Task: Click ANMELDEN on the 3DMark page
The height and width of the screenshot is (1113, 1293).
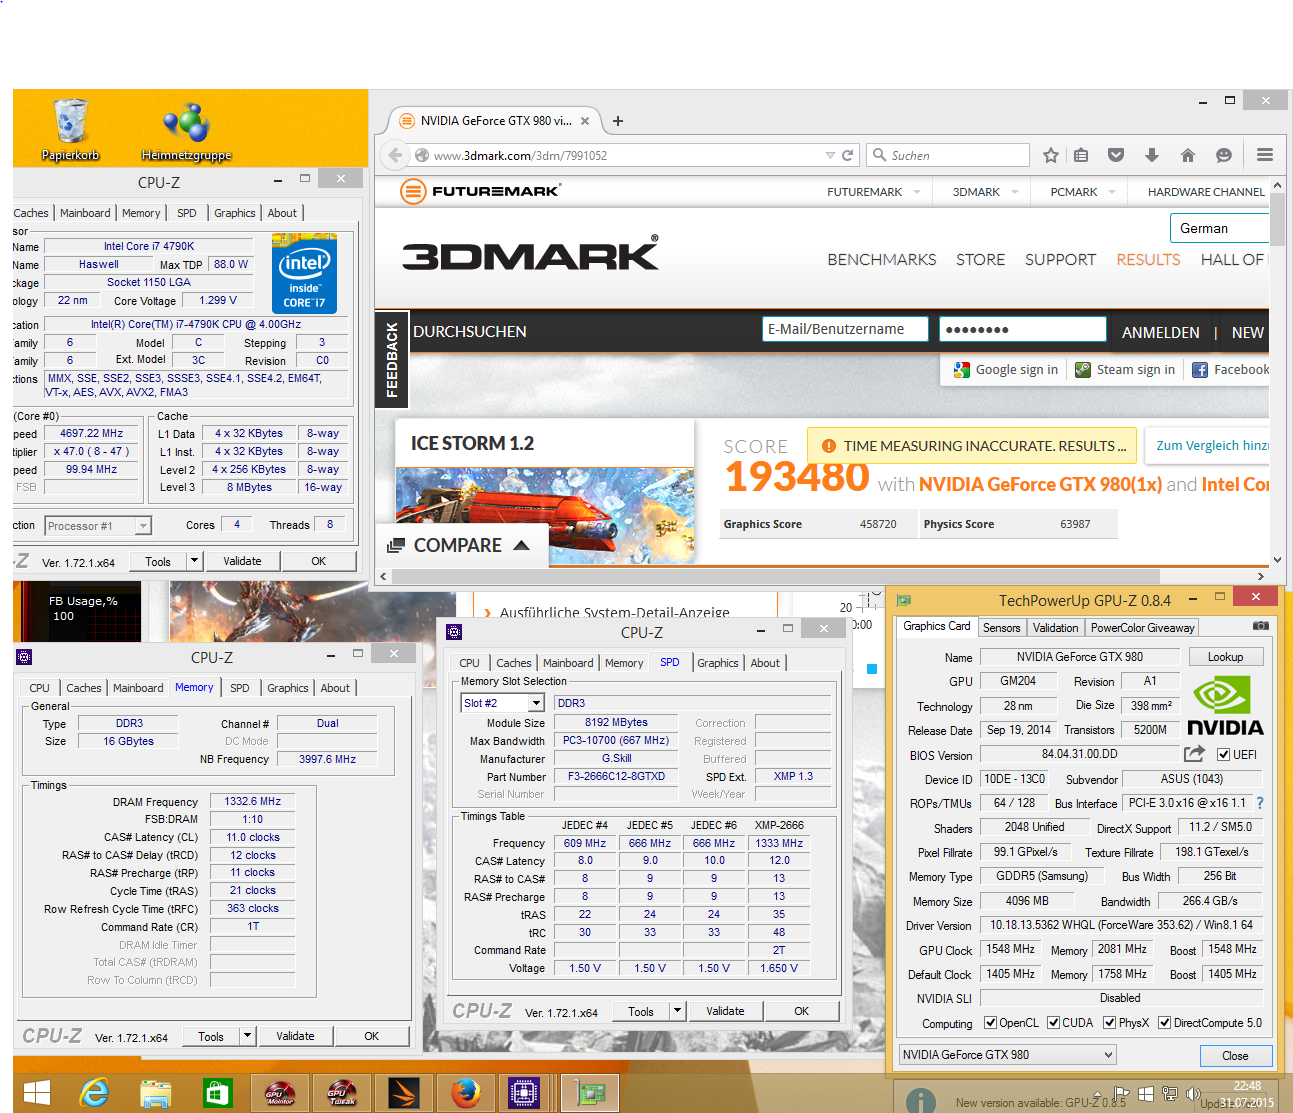Action: (x=1160, y=333)
